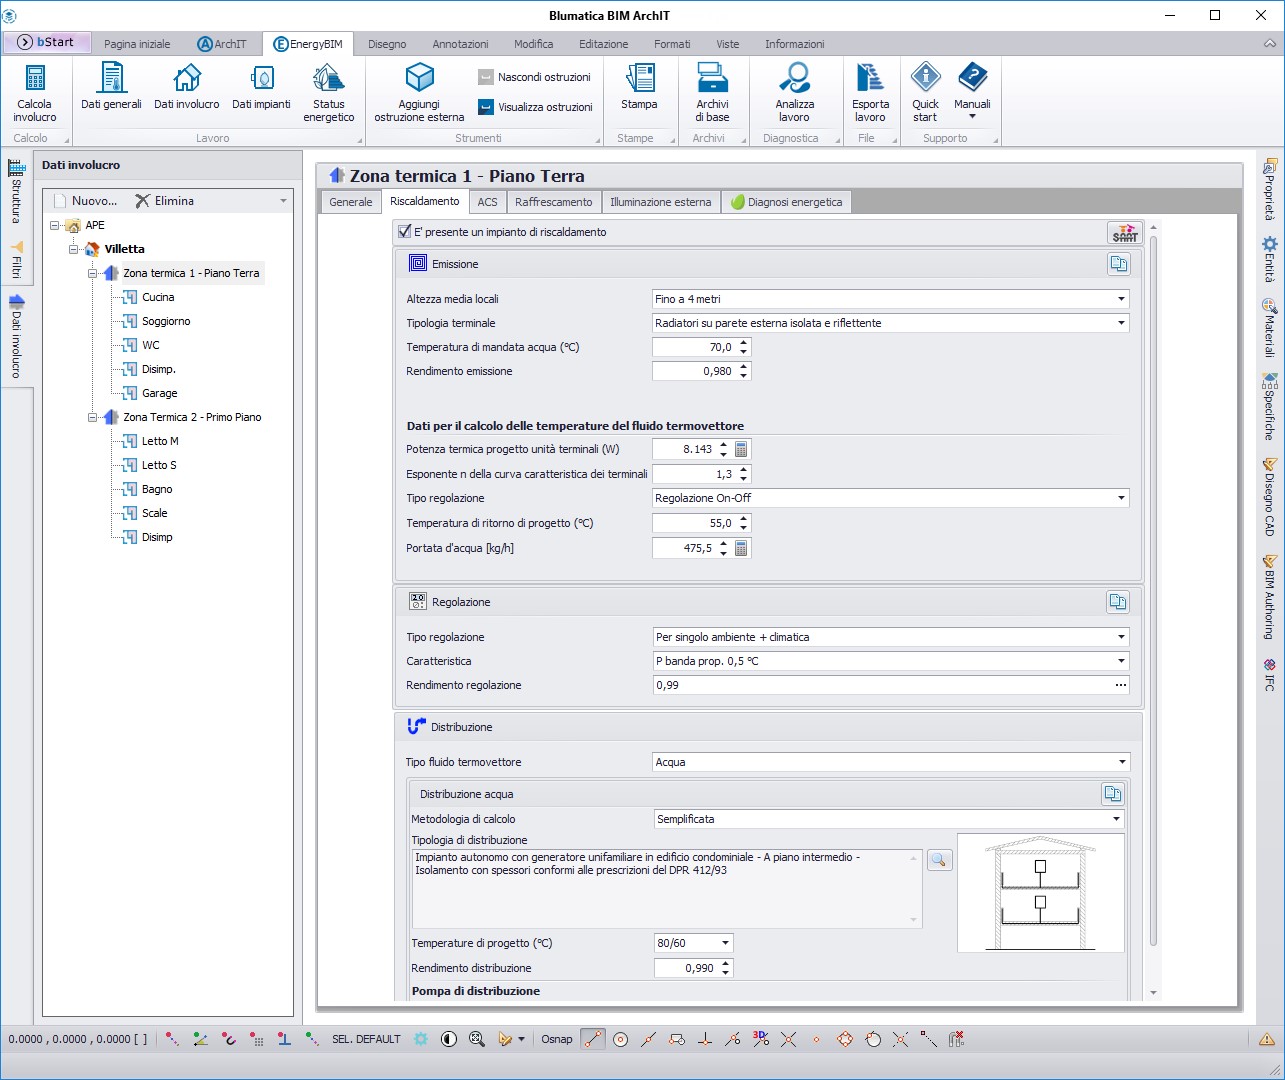Open calculator for Potenza termica progetto
Screen dimensions: 1285x1080
(x=741, y=450)
